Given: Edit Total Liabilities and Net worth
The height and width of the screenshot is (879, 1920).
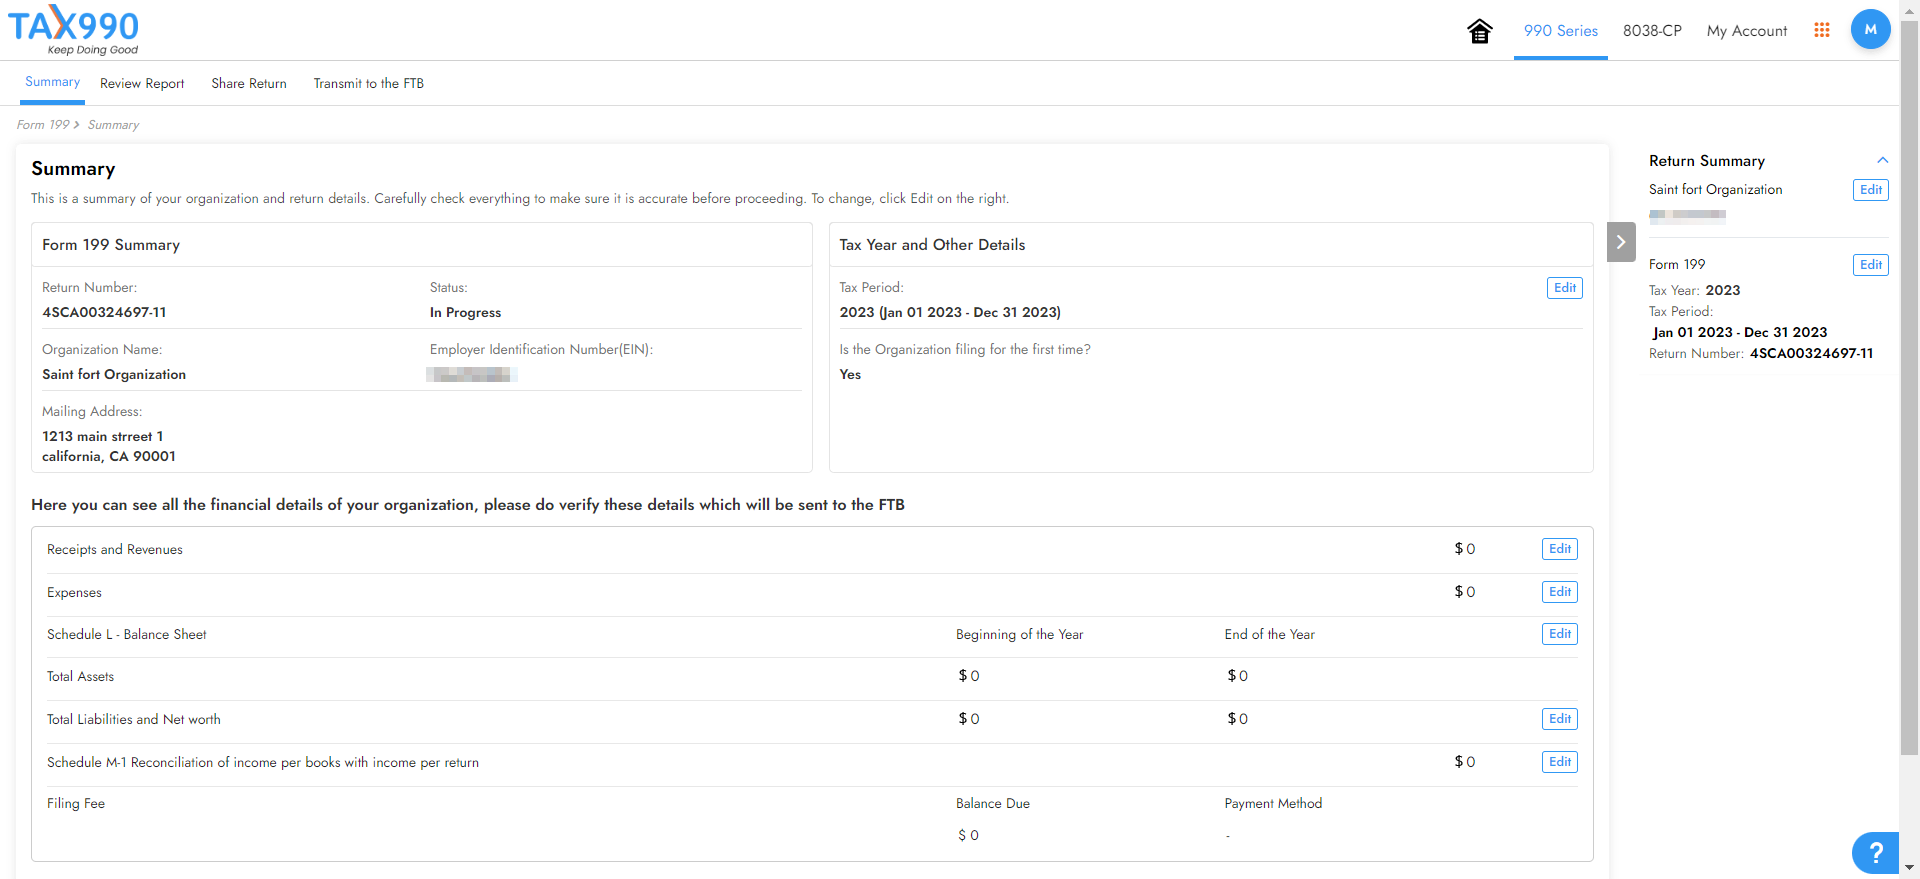Looking at the screenshot, I should (1560, 719).
